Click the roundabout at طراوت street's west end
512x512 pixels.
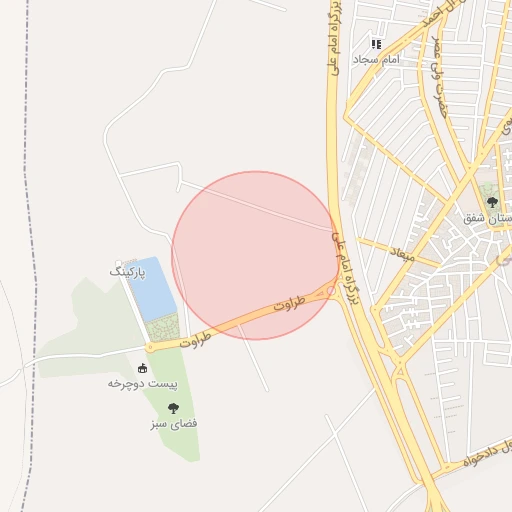tap(150, 347)
